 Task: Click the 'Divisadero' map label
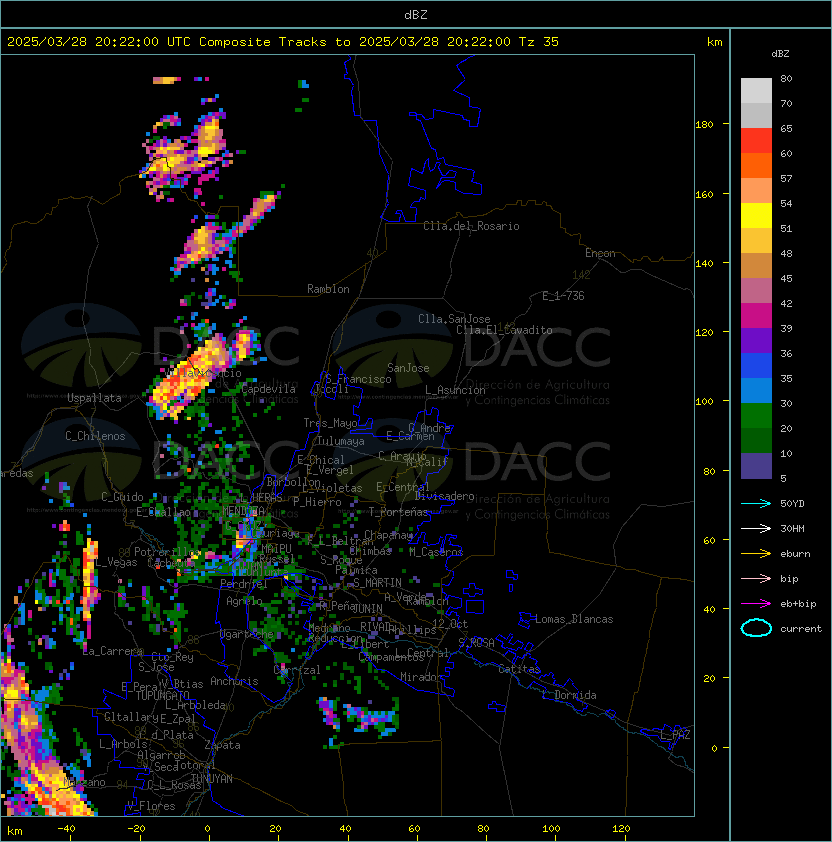click(x=444, y=496)
